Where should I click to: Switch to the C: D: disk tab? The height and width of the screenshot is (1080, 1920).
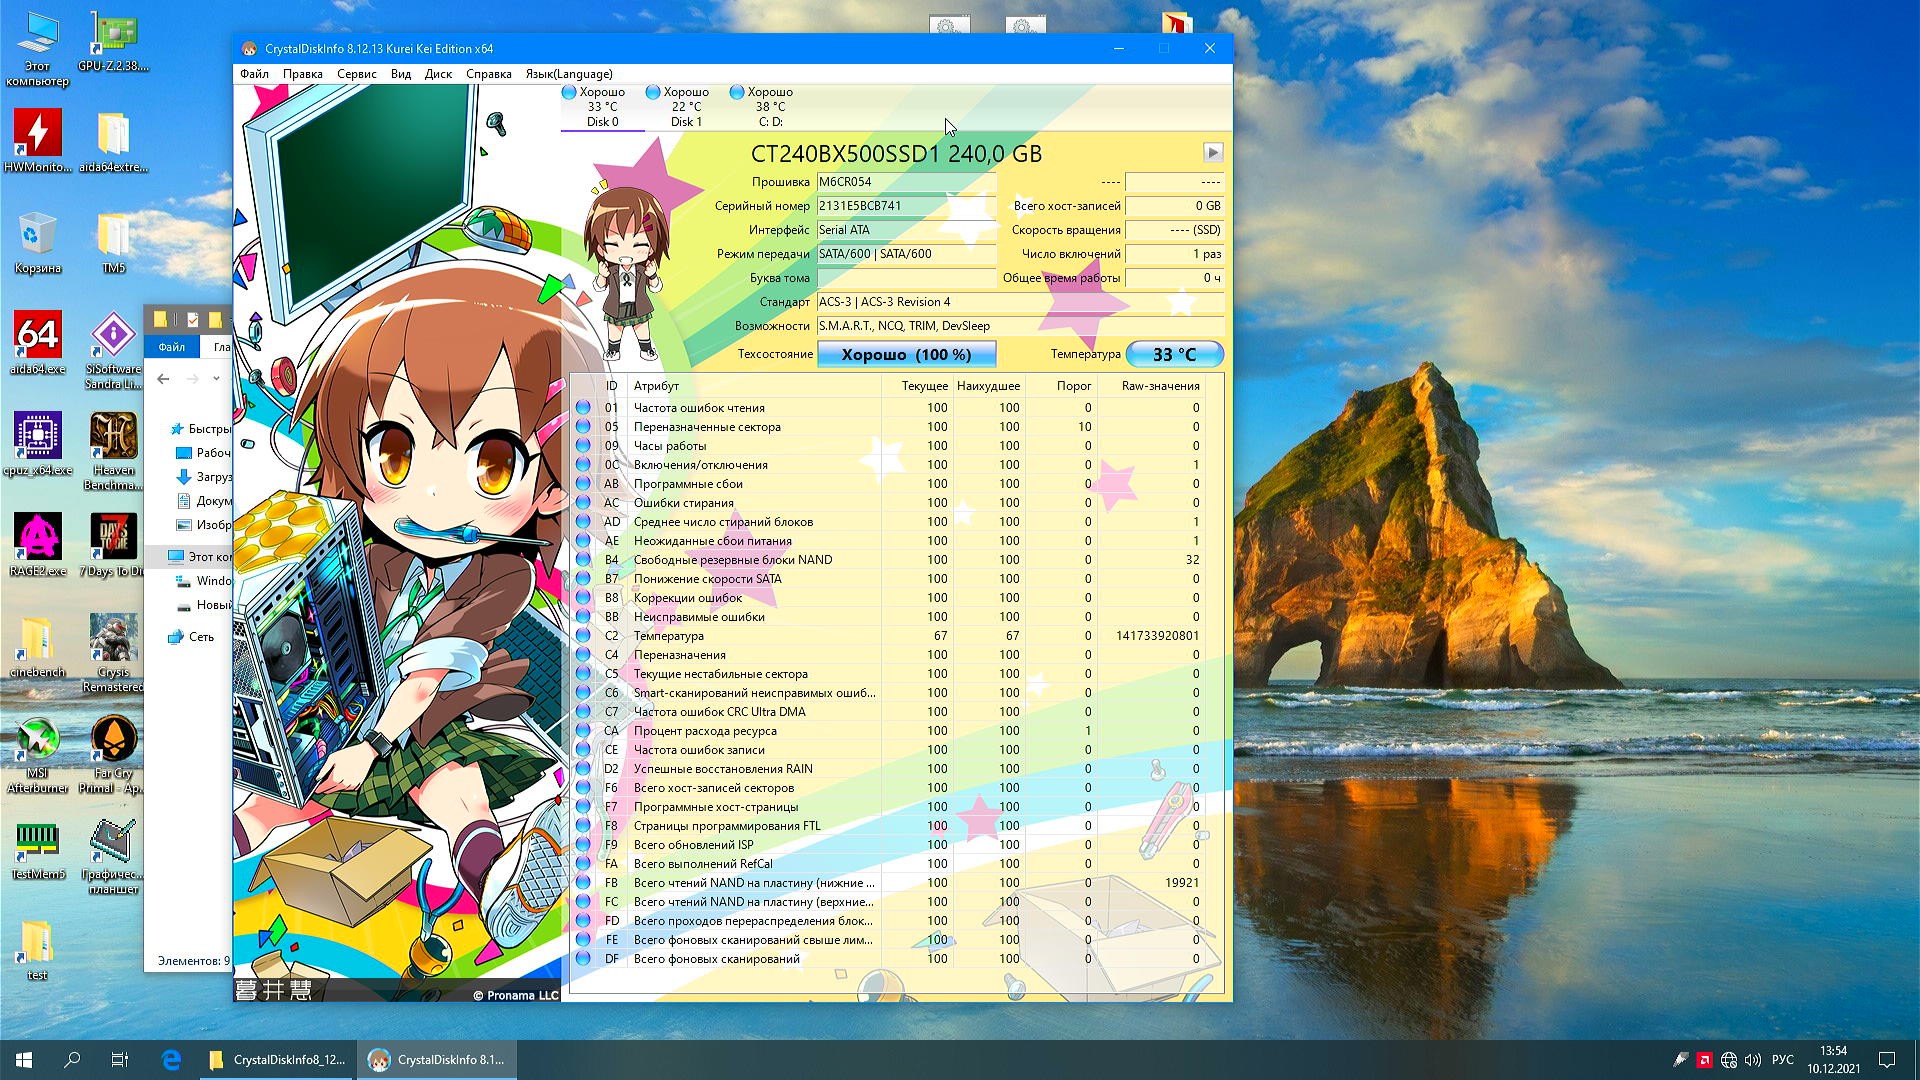(x=770, y=106)
